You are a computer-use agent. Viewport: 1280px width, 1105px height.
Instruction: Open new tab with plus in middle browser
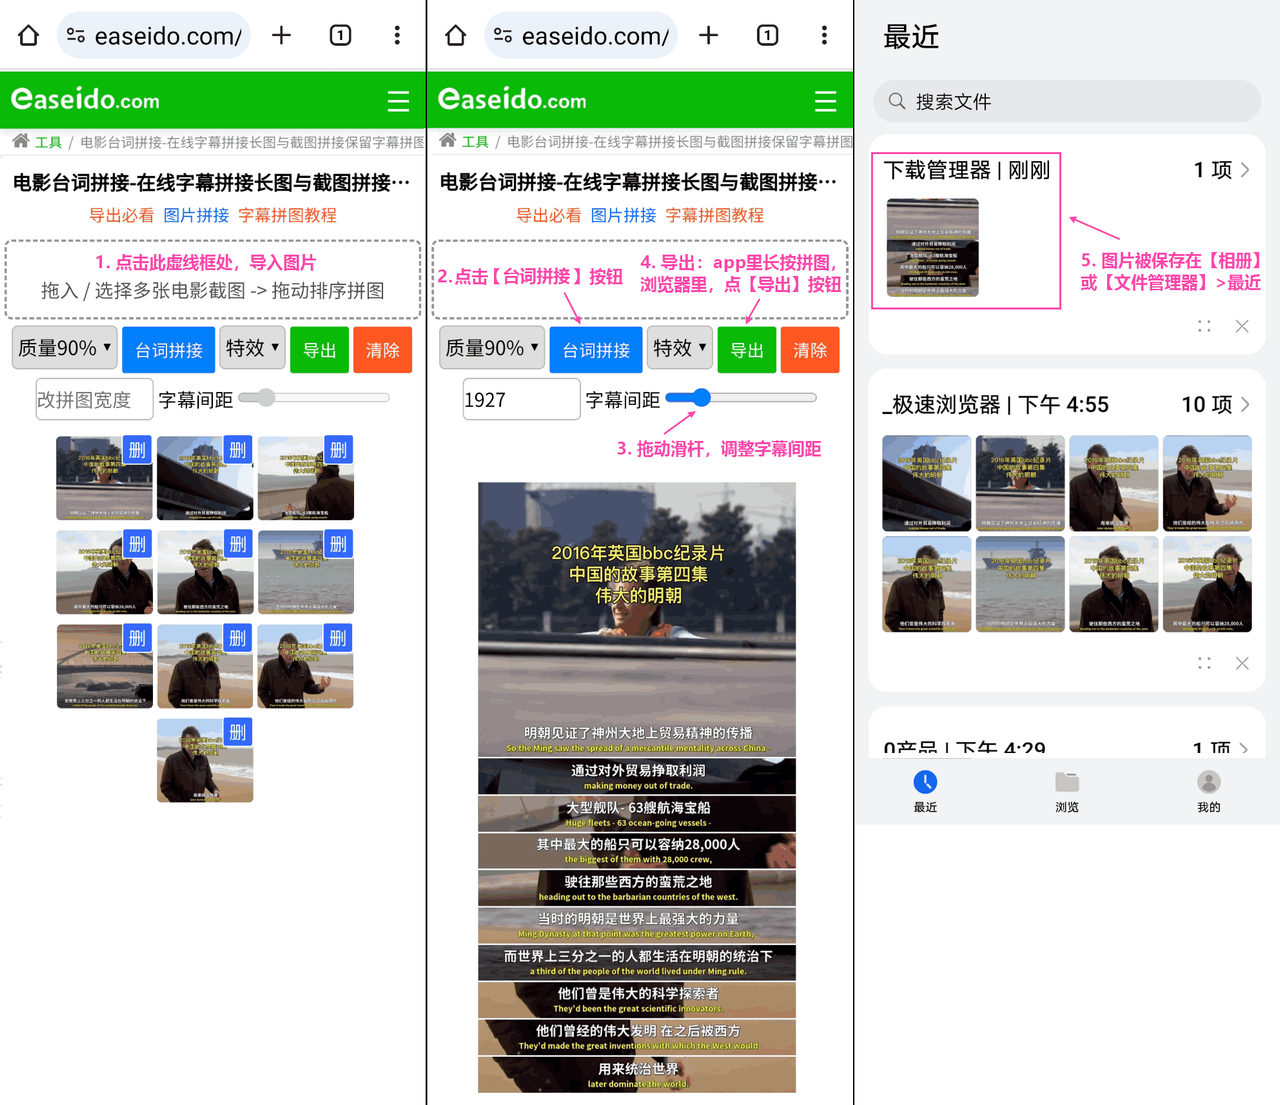pos(709,36)
